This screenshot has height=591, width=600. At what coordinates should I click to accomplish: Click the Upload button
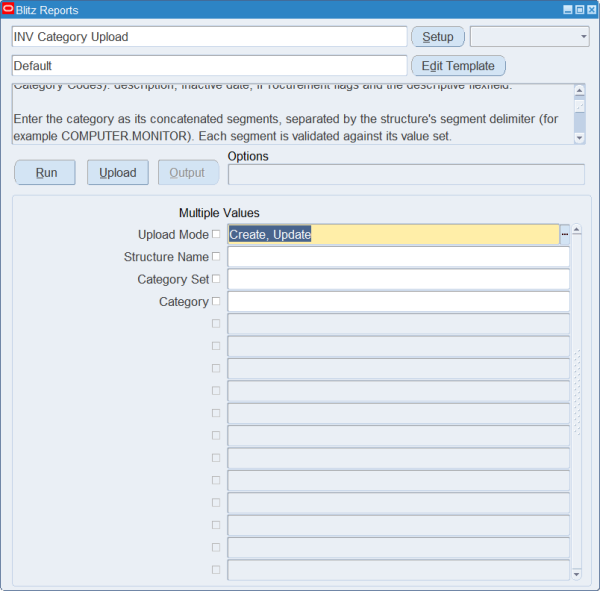118,173
